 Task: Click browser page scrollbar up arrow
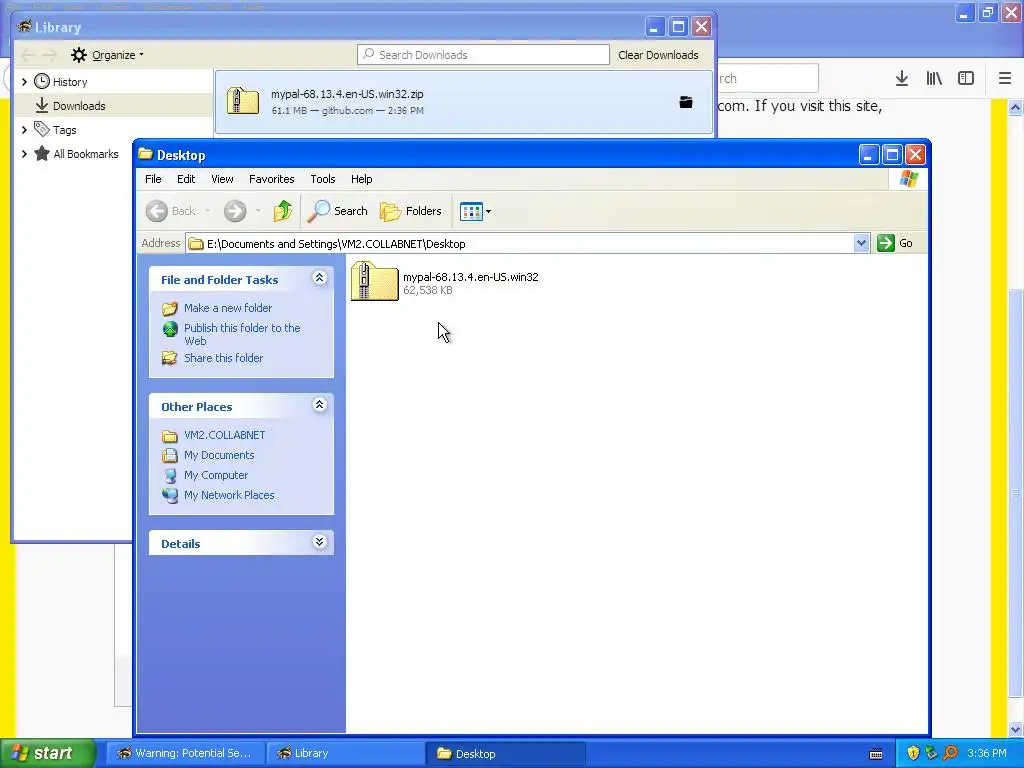[x=1015, y=107]
